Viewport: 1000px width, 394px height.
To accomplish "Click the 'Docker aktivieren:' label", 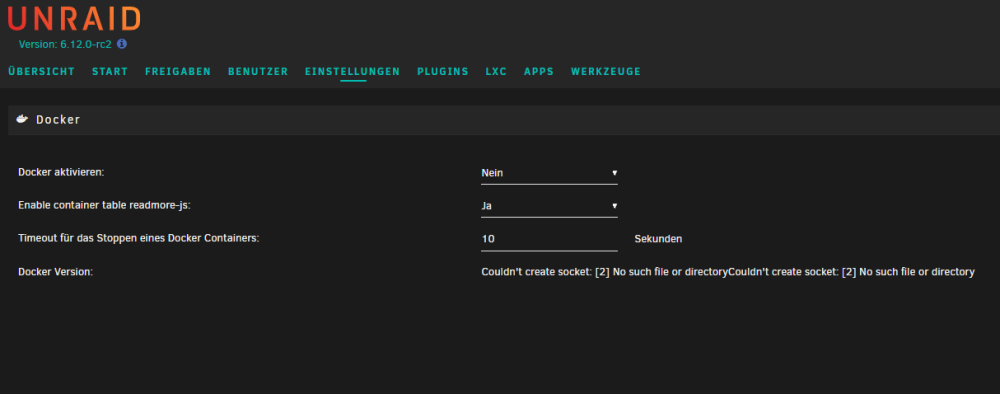I will coord(61,172).
